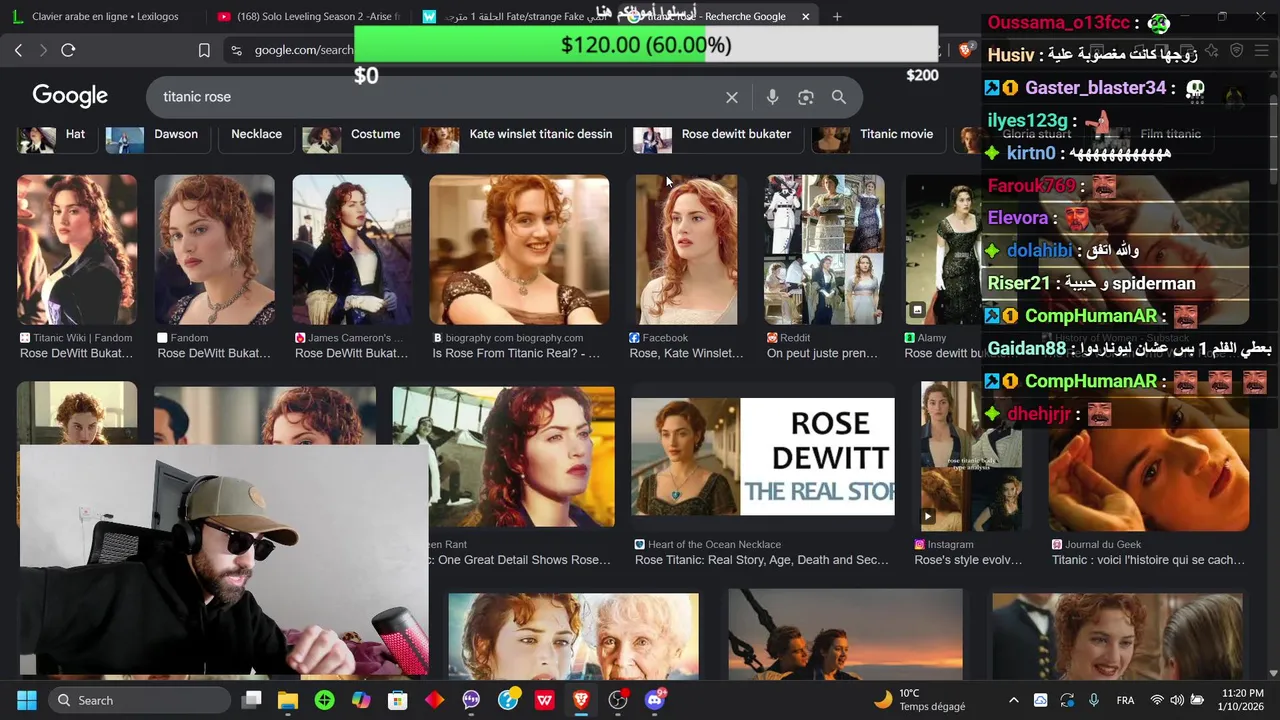Viewport: 1280px width, 720px height.
Task: Open OBS Studio taskbar icon
Action: click(x=618, y=700)
